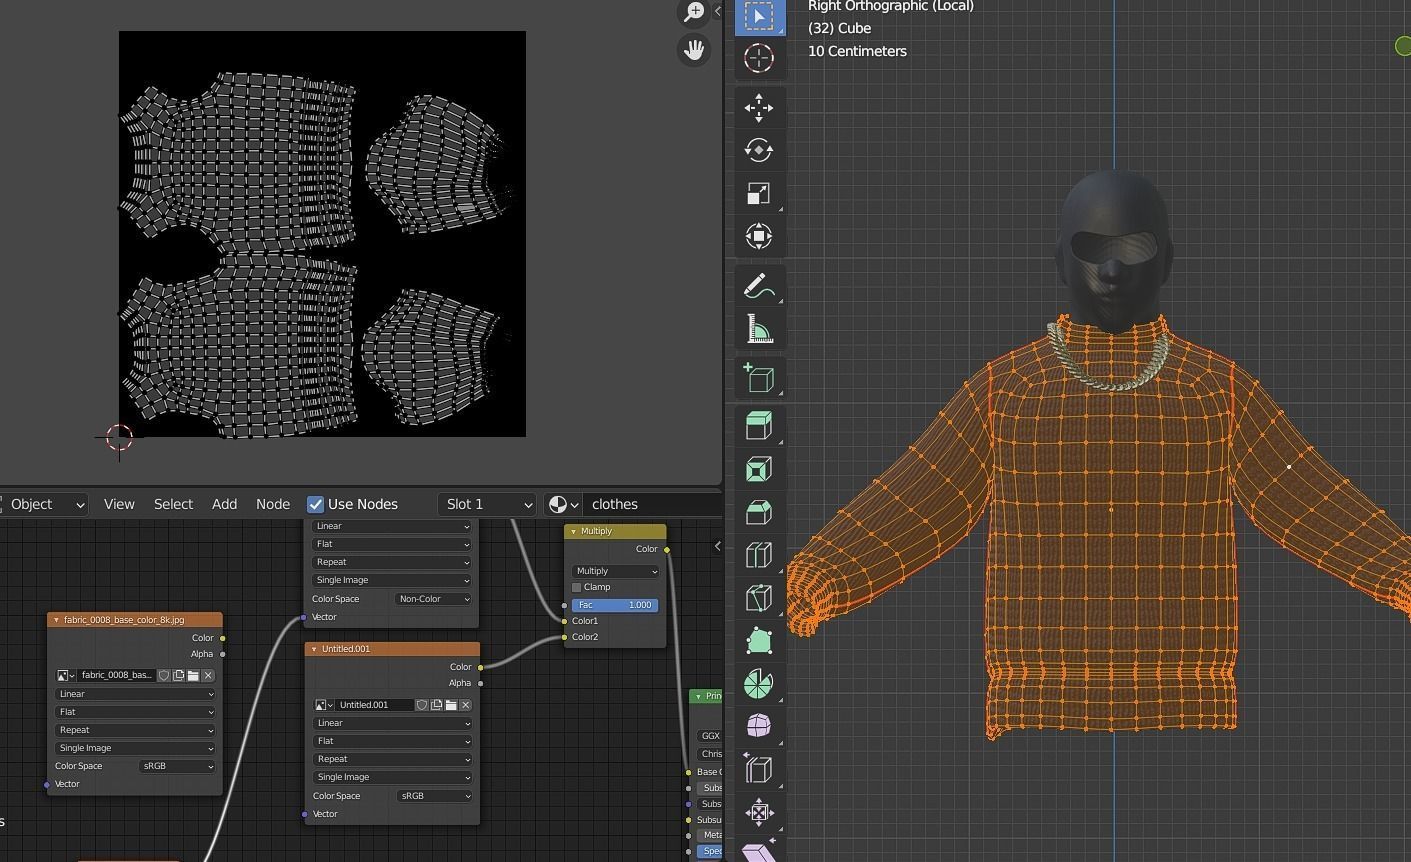The width and height of the screenshot is (1411, 862).
Task: Click the UV editor pan hand icon
Action: (x=694, y=50)
